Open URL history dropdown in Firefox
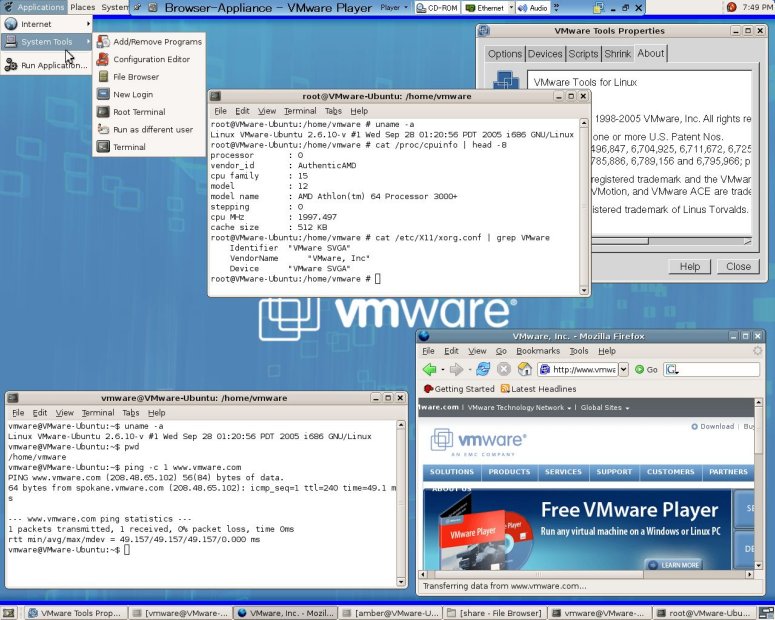Image resolution: width=775 pixels, height=620 pixels. (x=623, y=369)
